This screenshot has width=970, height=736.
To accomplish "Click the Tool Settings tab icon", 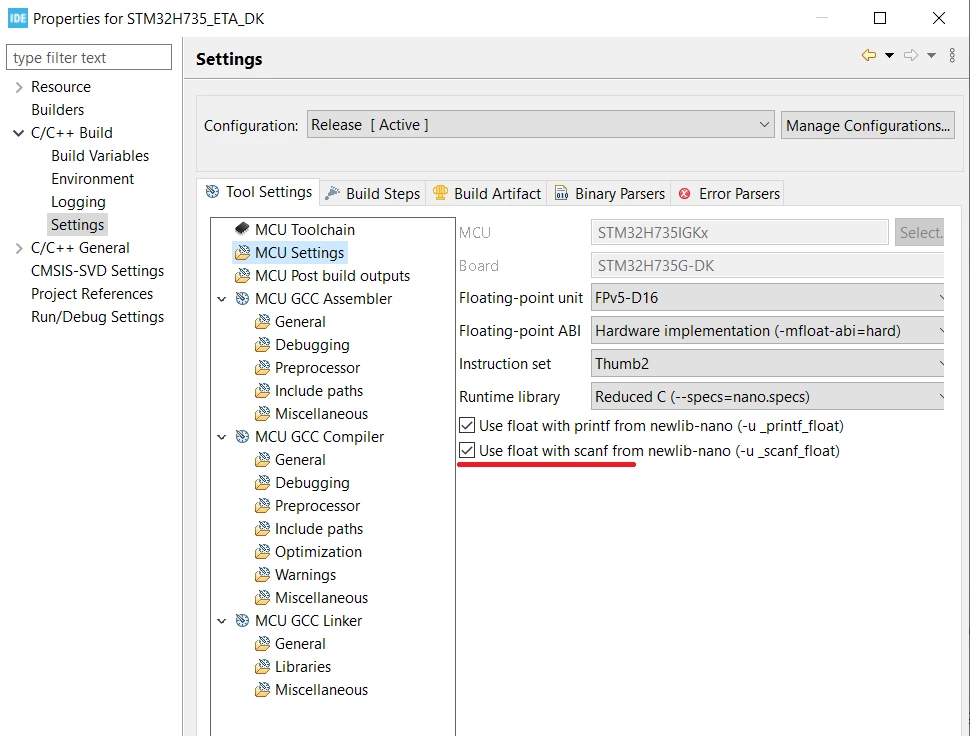I will click(x=212, y=192).
